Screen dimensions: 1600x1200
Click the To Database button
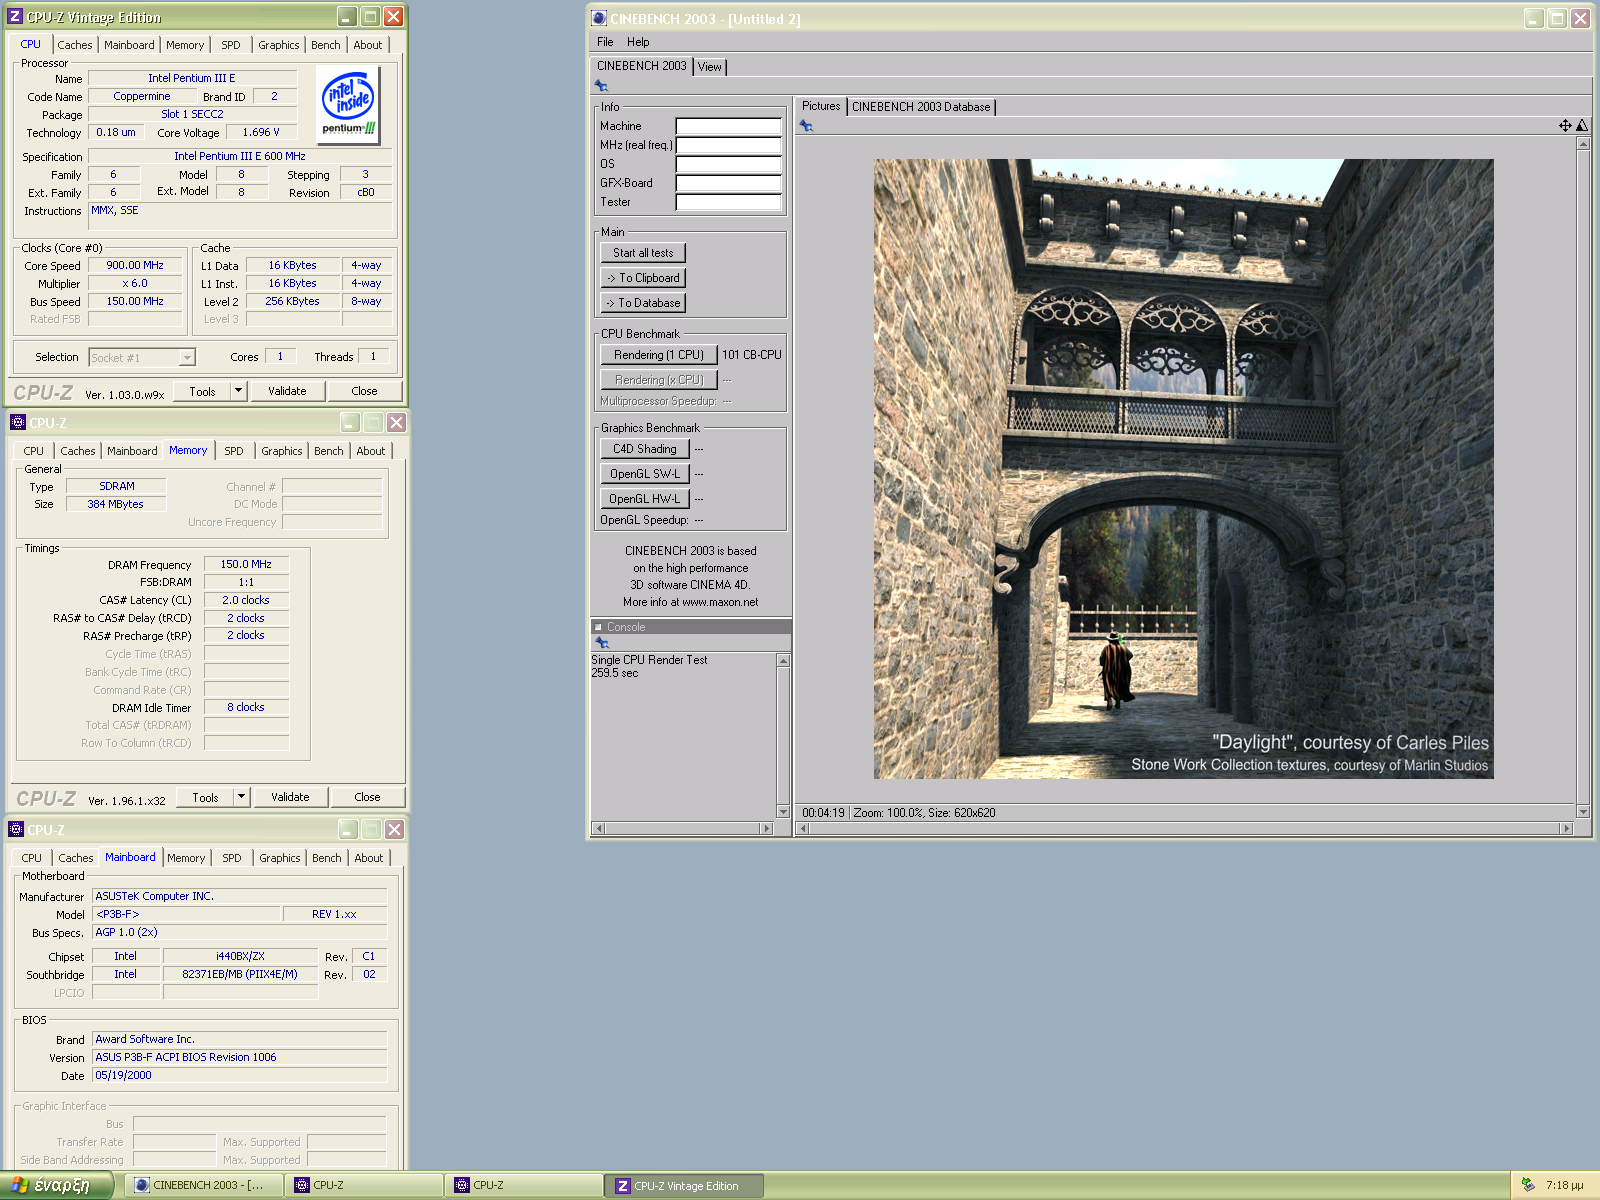(x=643, y=303)
